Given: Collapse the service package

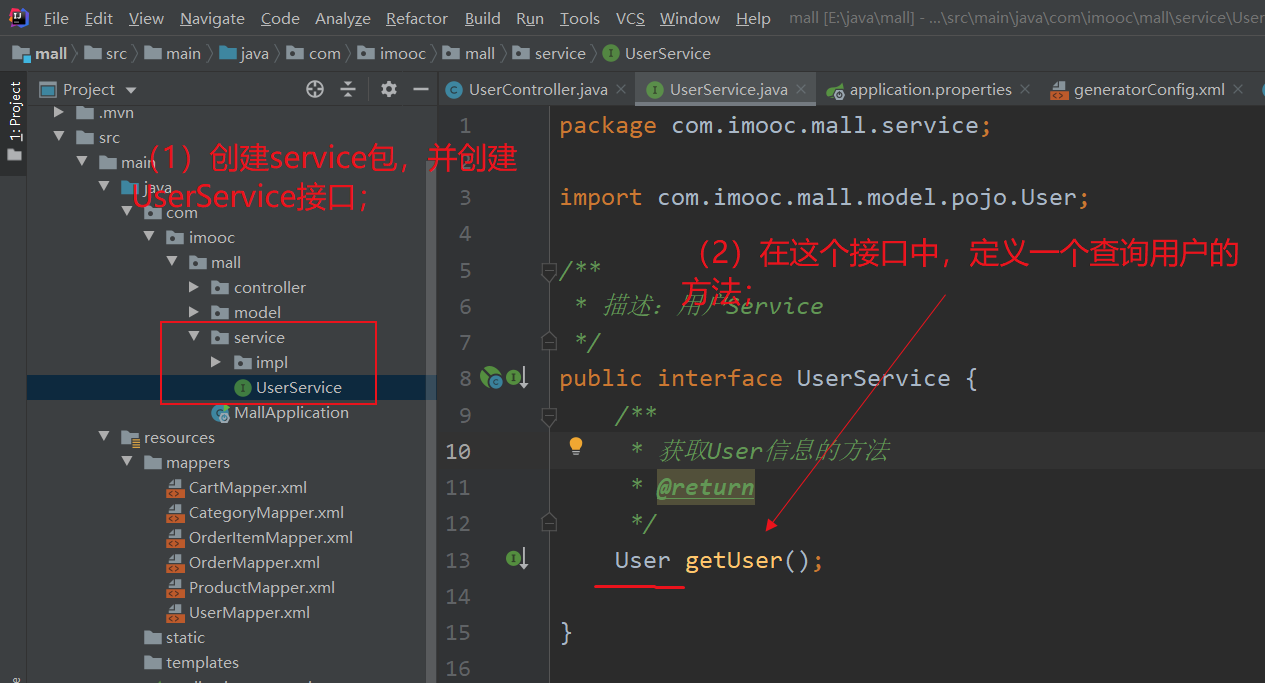Looking at the screenshot, I should (x=194, y=338).
